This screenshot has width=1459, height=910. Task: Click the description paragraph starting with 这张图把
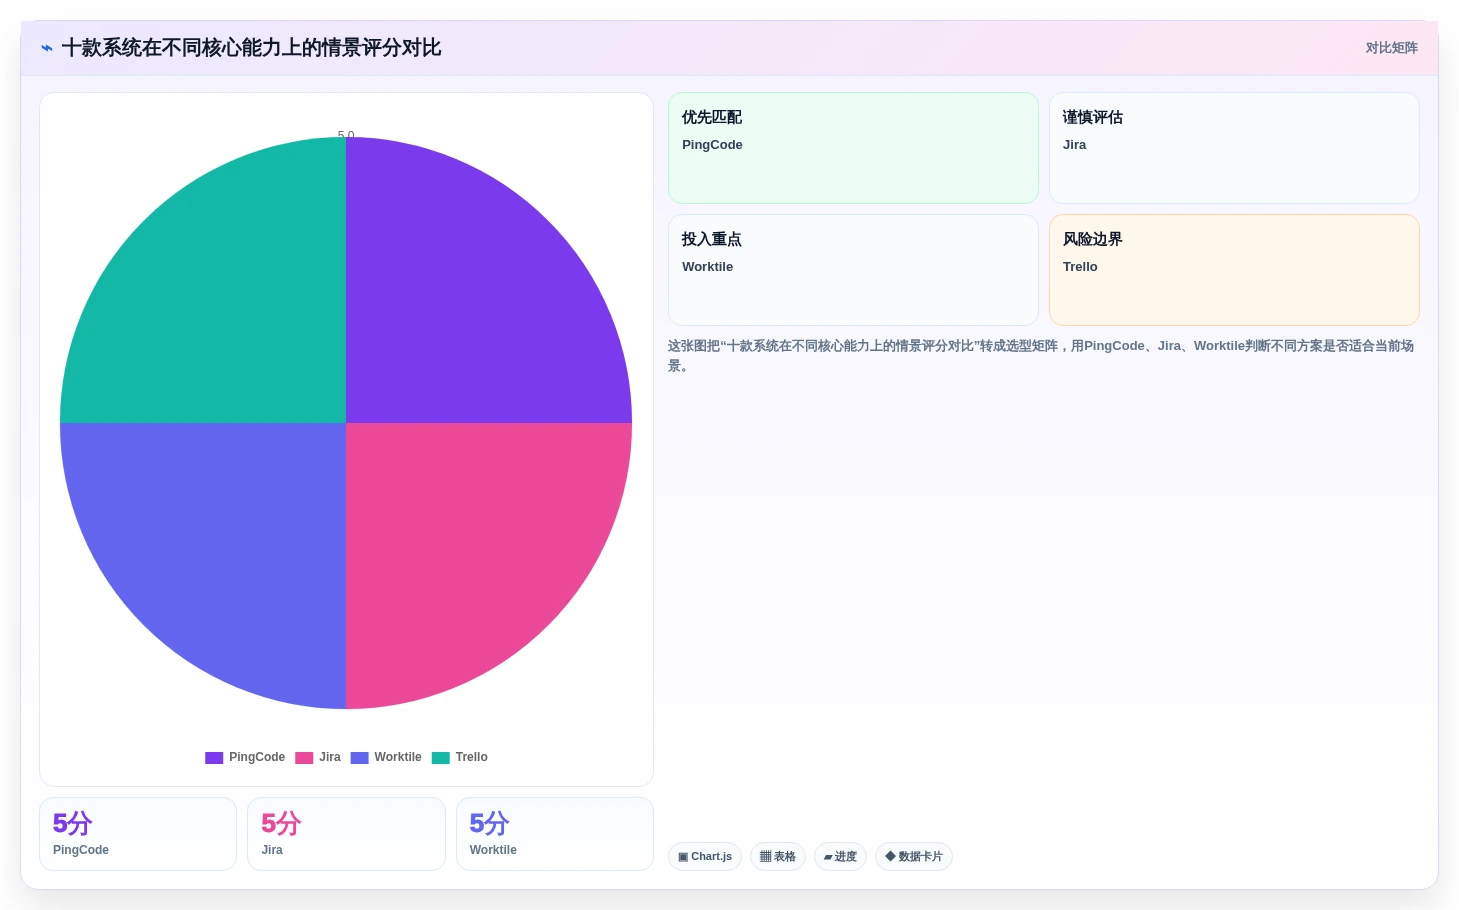[x=1041, y=356]
